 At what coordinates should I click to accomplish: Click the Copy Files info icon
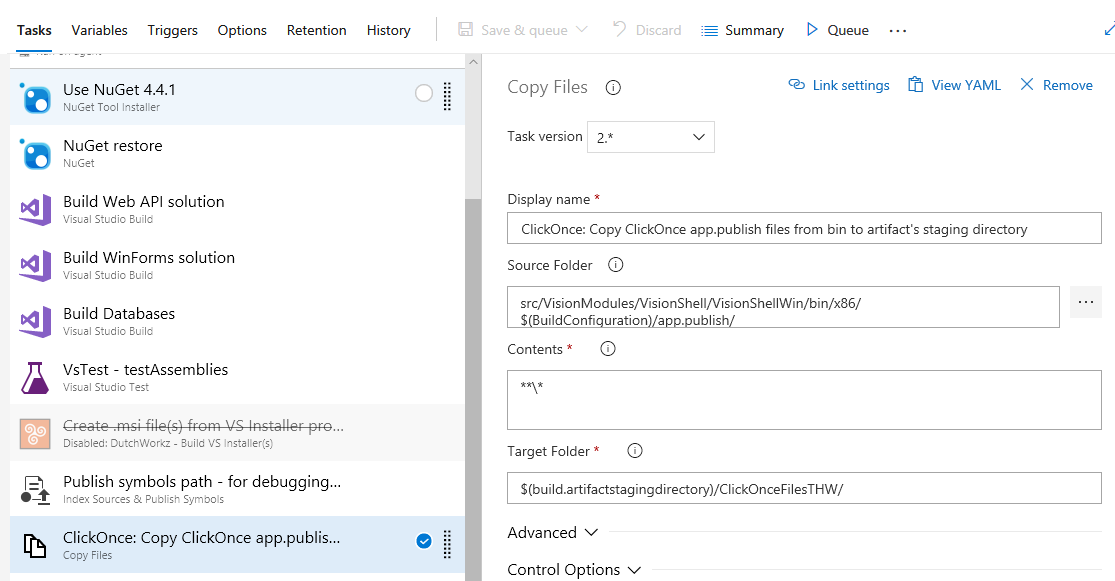614,87
